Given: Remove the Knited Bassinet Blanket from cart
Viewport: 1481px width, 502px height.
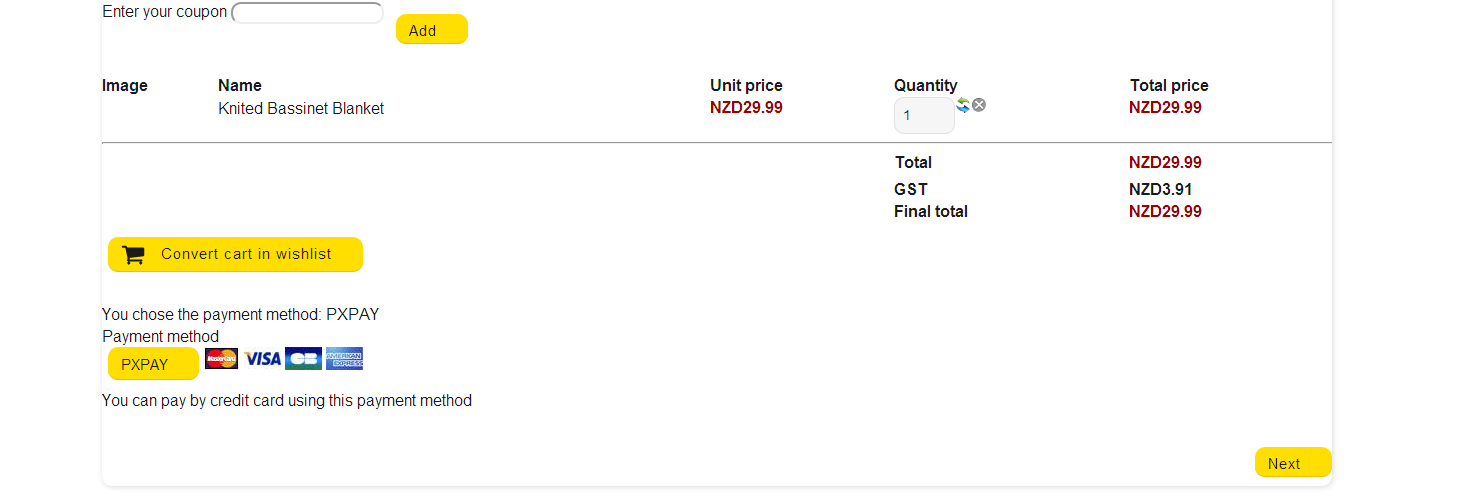Looking at the screenshot, I should pos(979,105).
